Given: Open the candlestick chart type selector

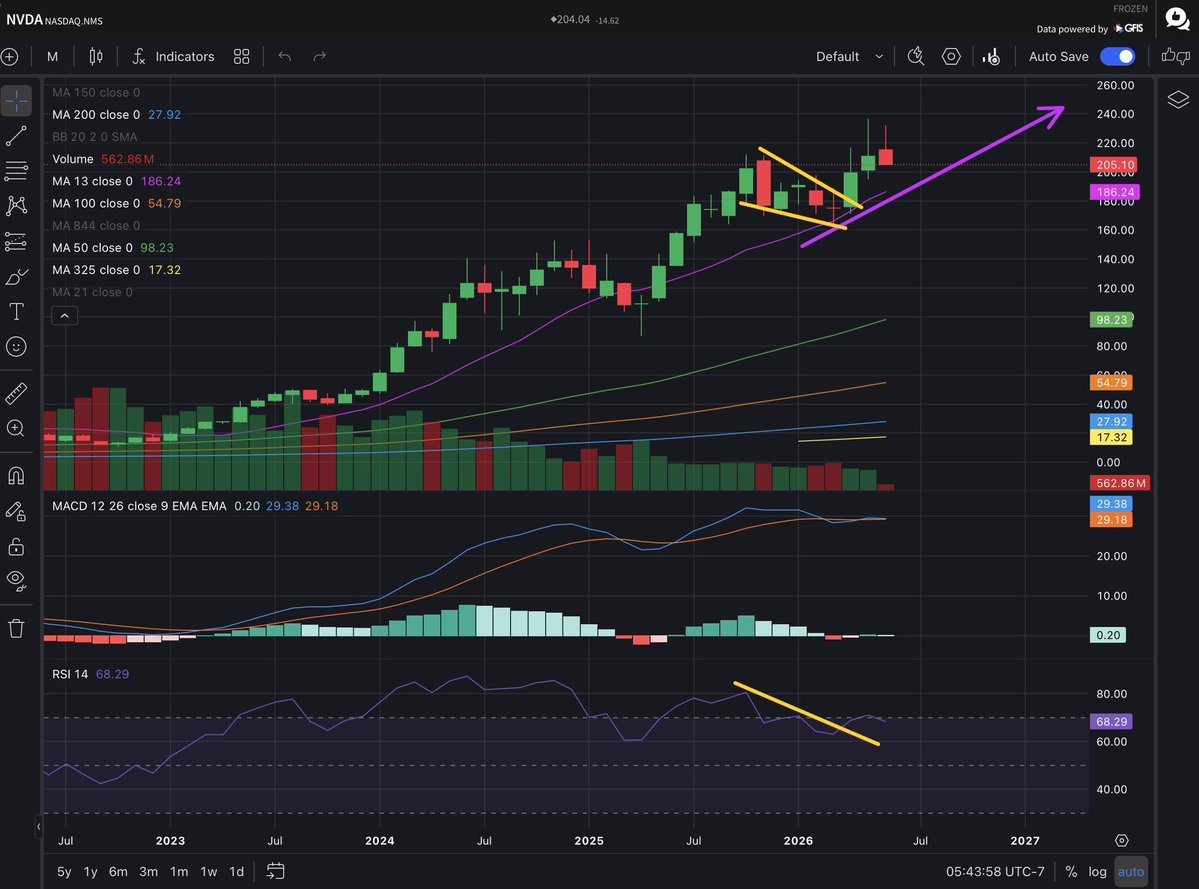Looking at the screenshot, I should tap(96, 57).
